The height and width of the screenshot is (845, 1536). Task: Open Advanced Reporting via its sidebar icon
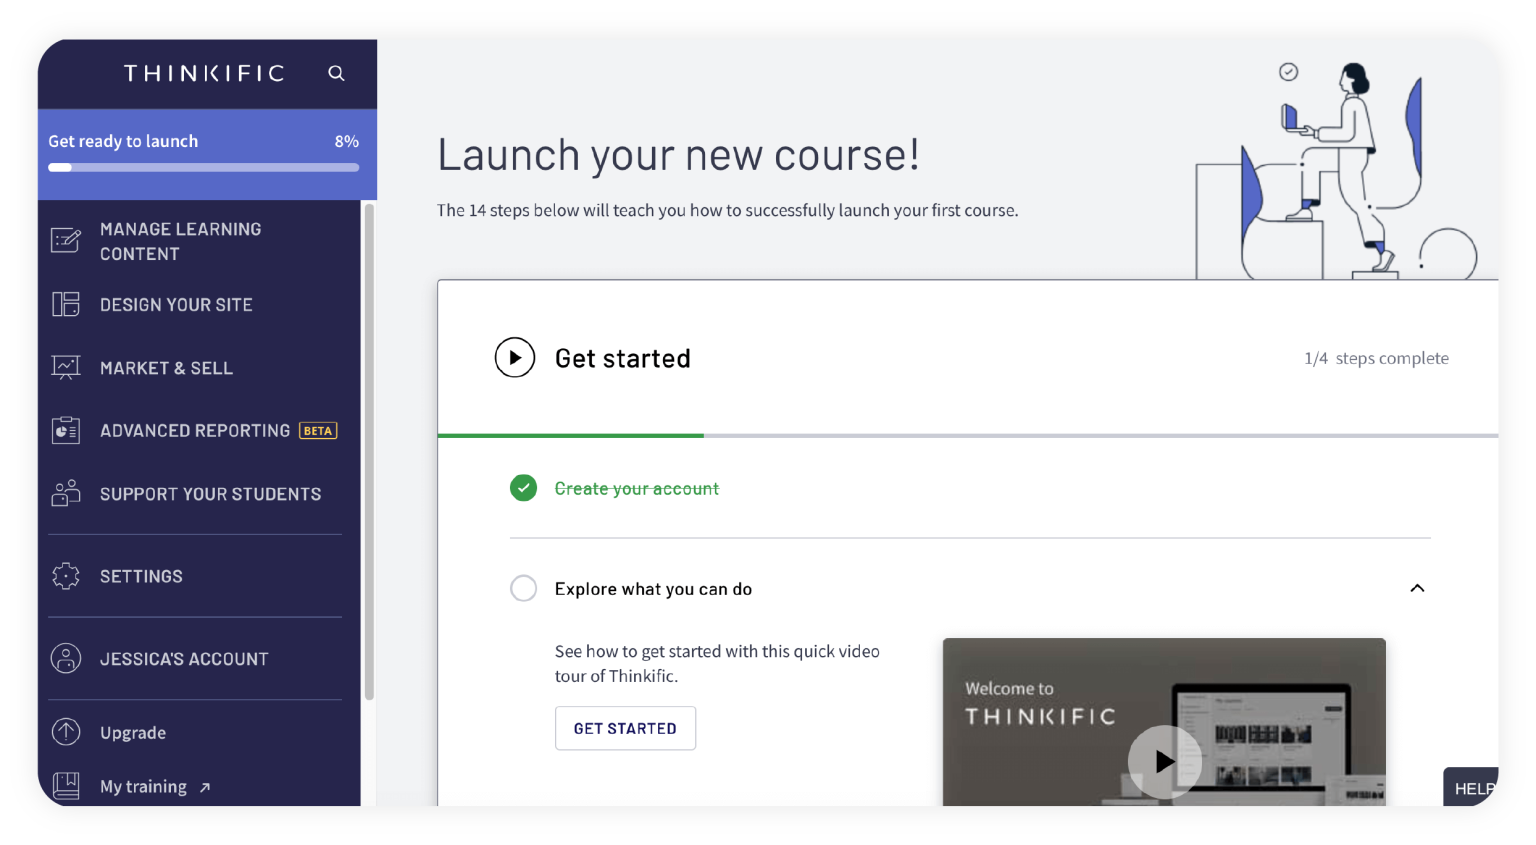tap(65, 430)
